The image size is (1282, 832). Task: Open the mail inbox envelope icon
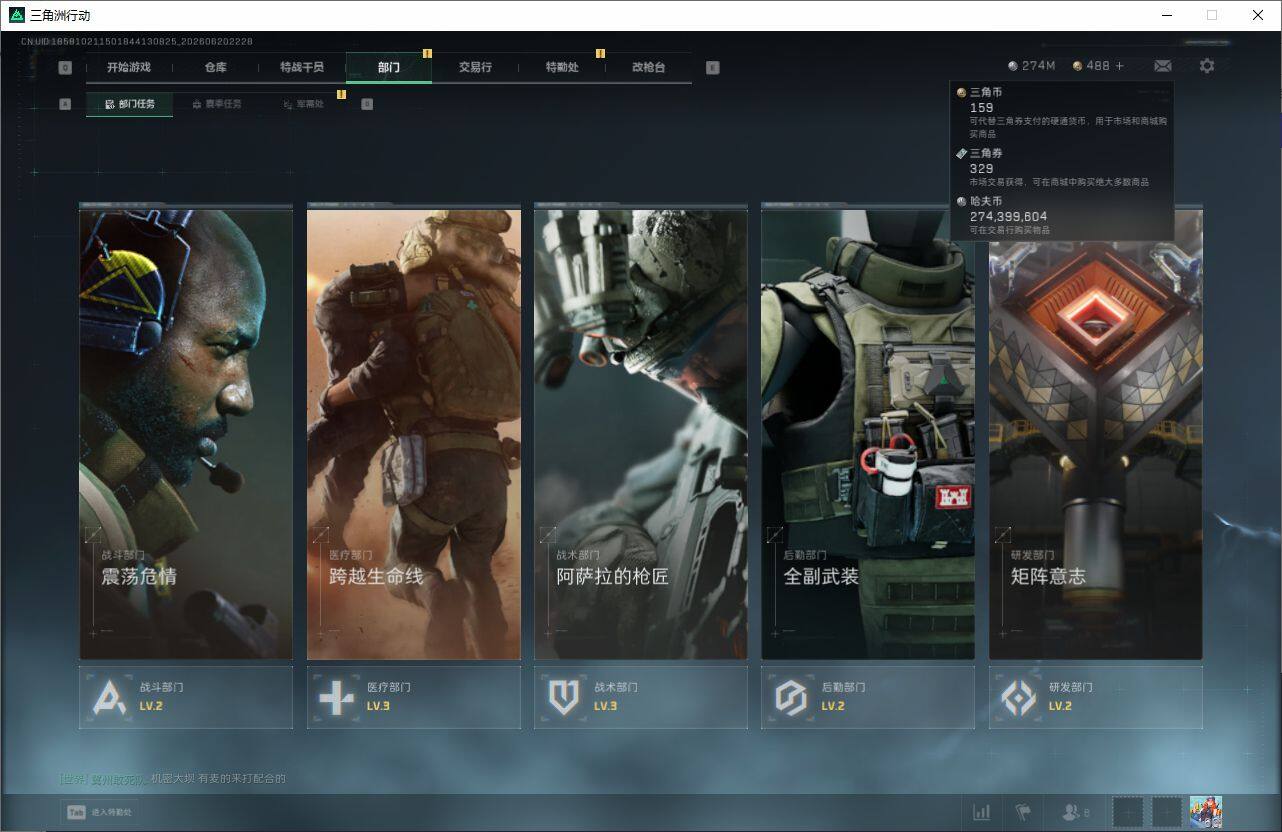click(x=1163, y=66)
